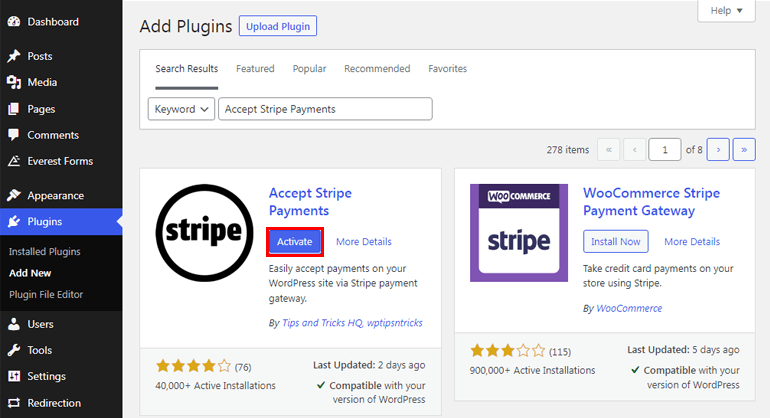
Task: Open More Details for WooCommerce Stripe Gateway
Action: pyautogui.click(x=692, y=242)
